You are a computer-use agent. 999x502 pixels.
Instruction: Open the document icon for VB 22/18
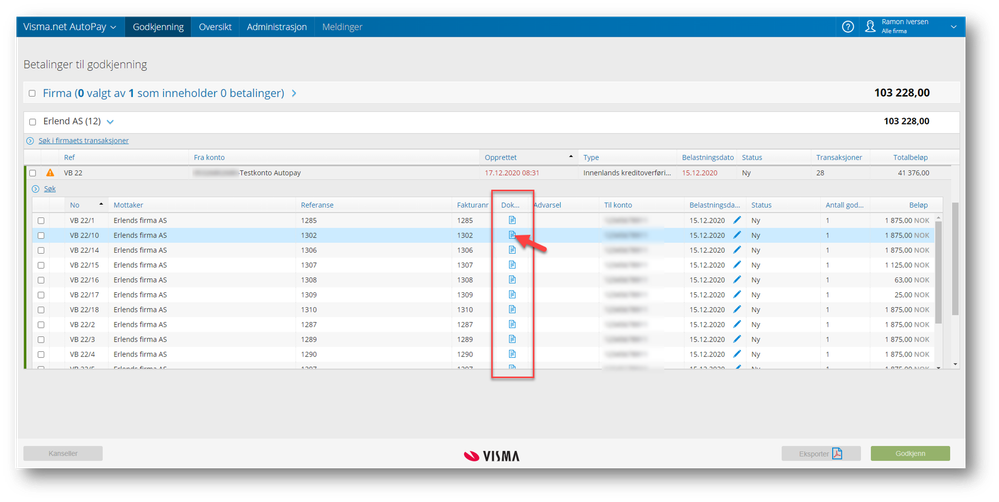512,309
